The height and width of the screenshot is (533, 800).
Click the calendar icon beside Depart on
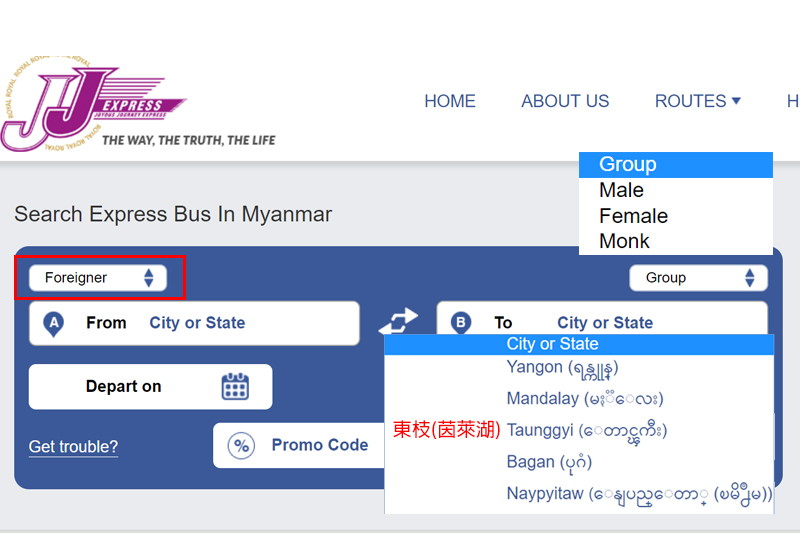point(235,386)
